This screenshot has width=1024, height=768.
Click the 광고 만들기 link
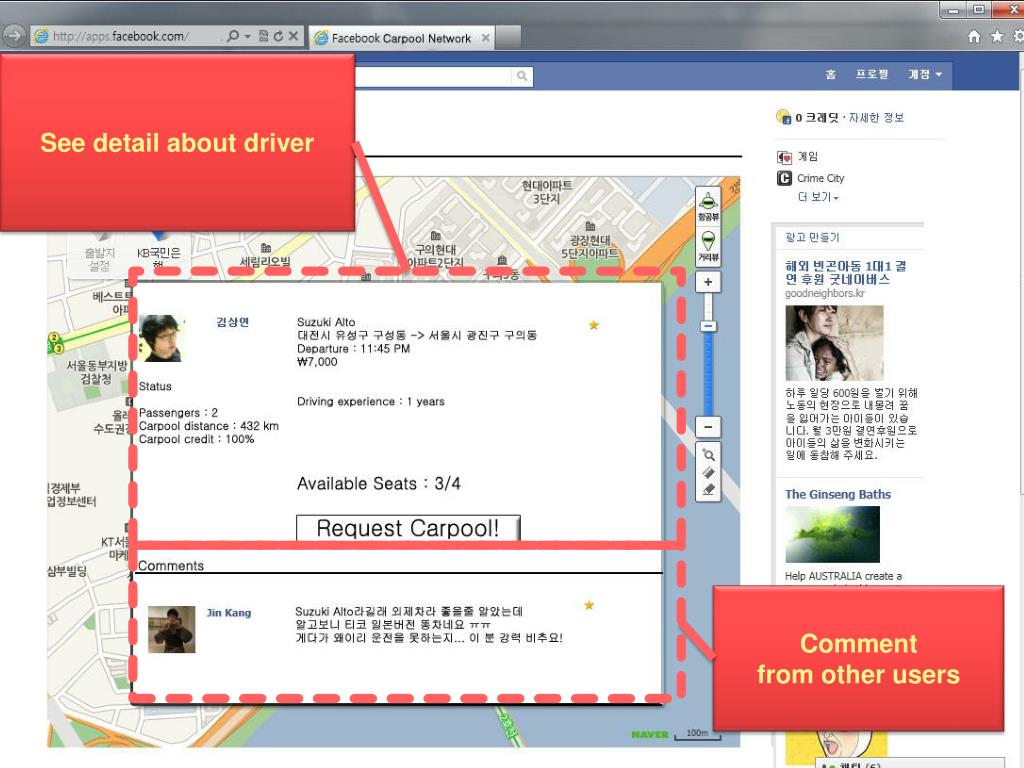coord(812,237)
